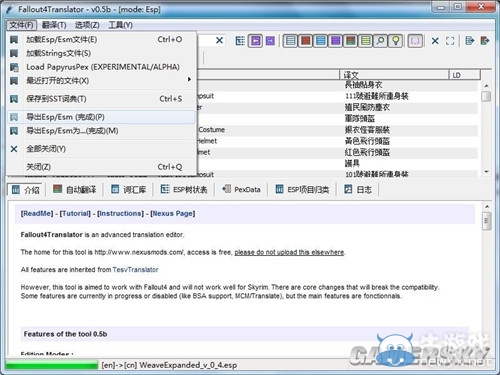Switch to the 自动翻译 tab
The height and width of the screenshot is (375, 500).
tap(74, 190)
